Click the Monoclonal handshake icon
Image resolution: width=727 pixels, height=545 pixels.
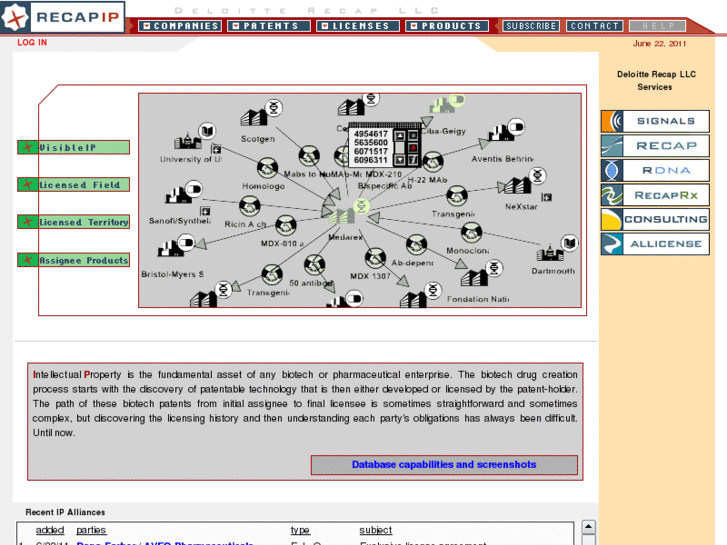[x=472, y=233]
